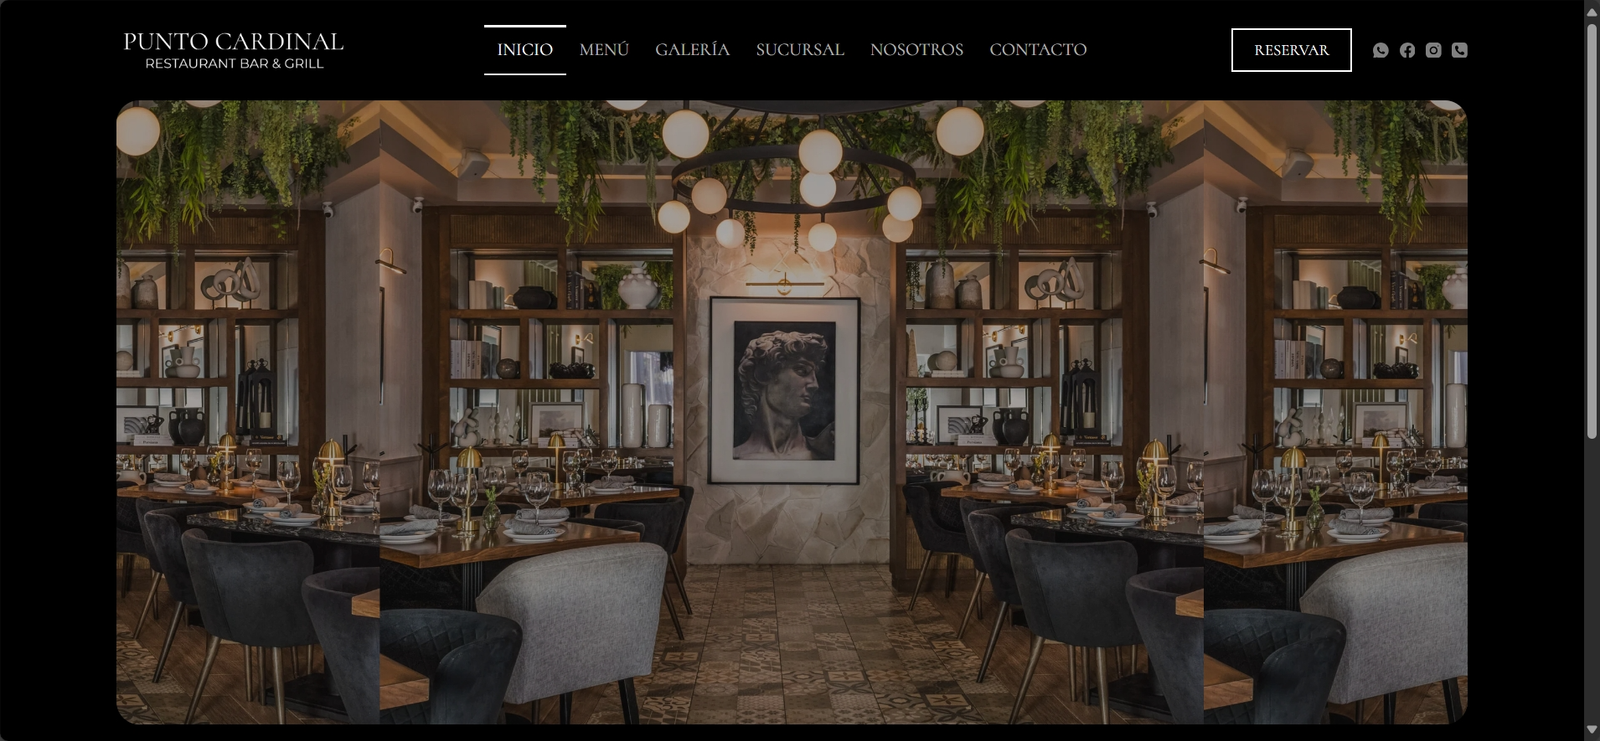Click the restaurant interior hero image
Screen dimensions: 1600x741
(792, 412)
